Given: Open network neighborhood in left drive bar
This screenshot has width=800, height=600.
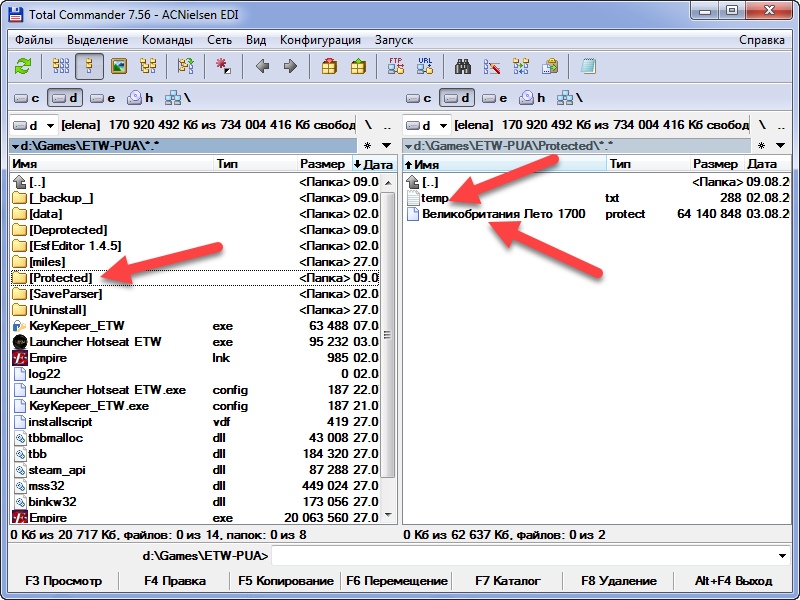Looking at the screenshot, I should click(x=178, y=98).
